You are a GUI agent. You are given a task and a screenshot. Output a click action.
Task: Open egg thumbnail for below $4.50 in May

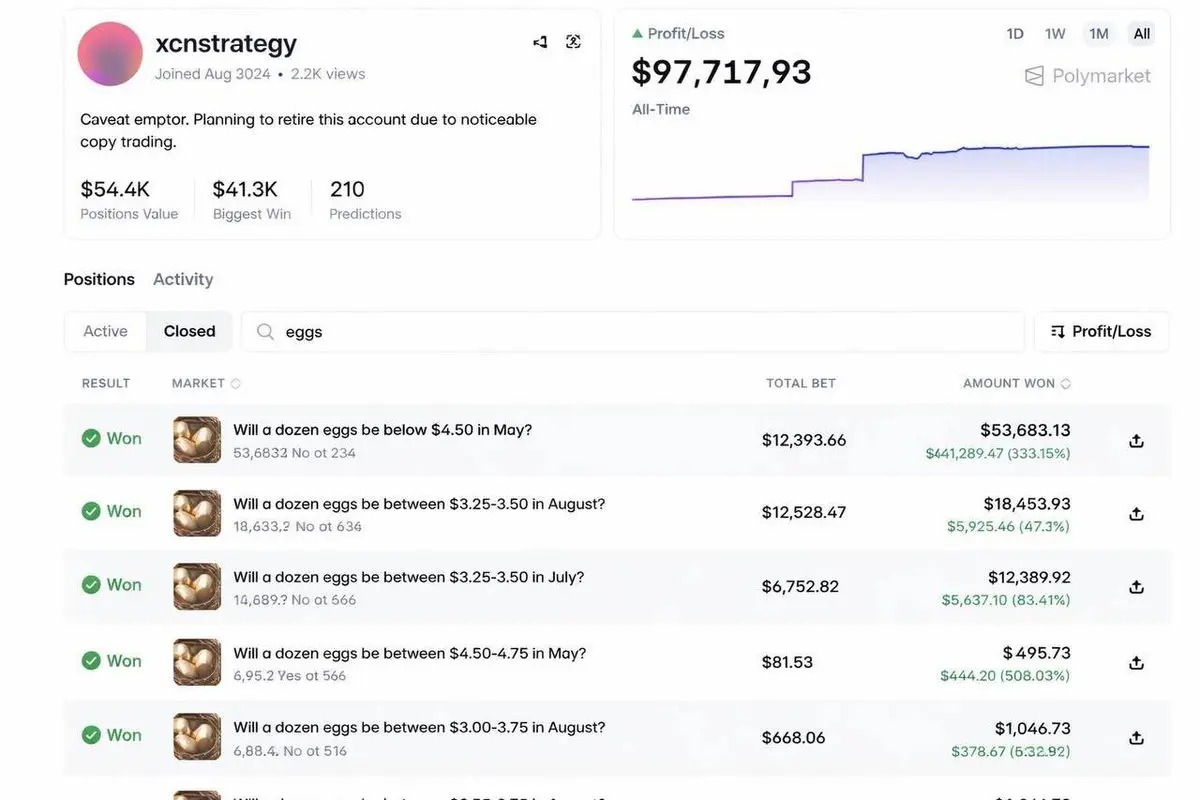click(197, 440)
